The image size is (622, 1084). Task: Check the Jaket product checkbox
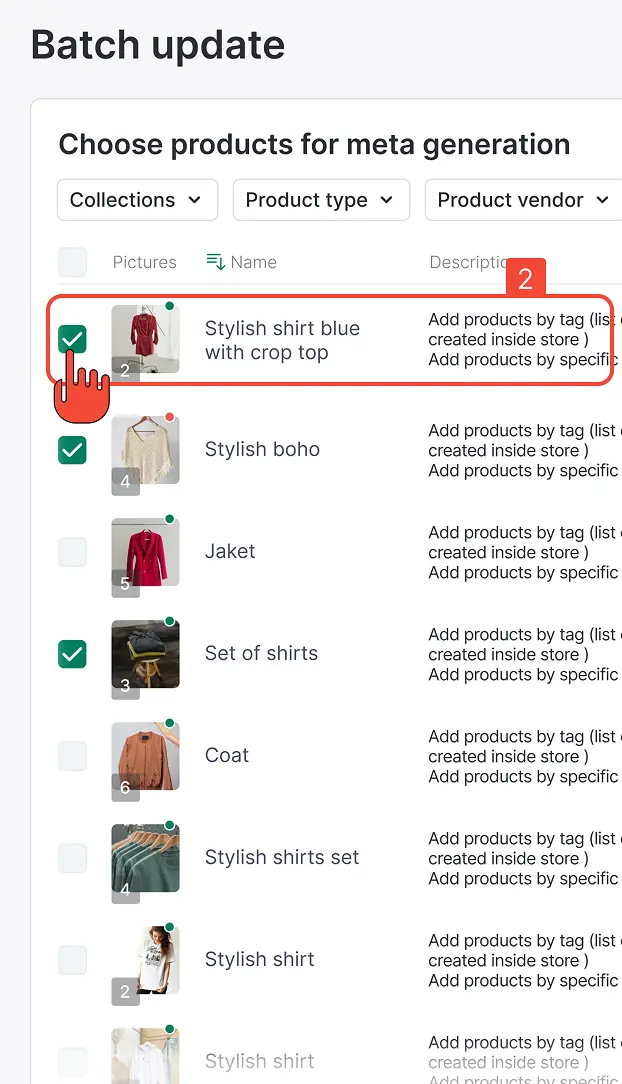pos(72,551)
